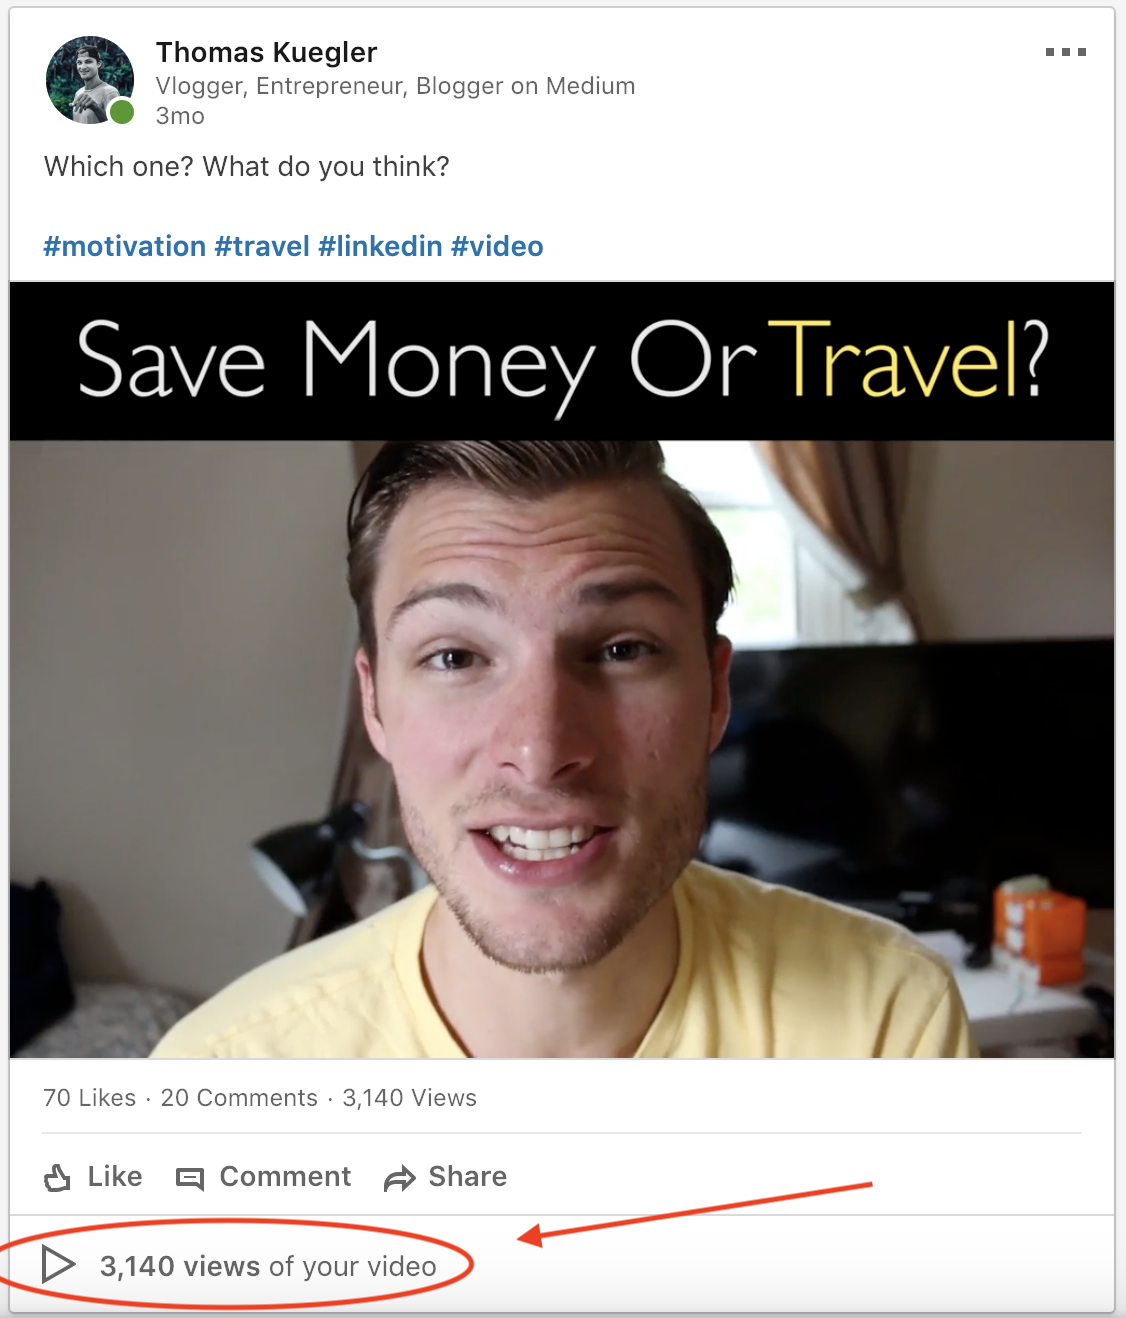Click the play triangle icon by video views
This screenshot has width=1126, height=1318.
click(x=58, y=1265)
